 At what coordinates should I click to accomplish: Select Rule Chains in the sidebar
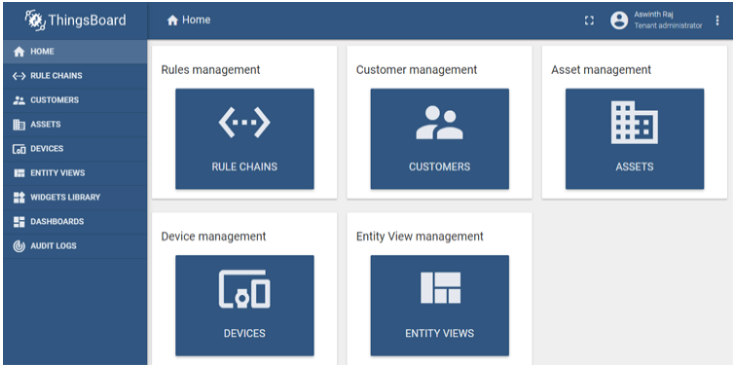75,76
